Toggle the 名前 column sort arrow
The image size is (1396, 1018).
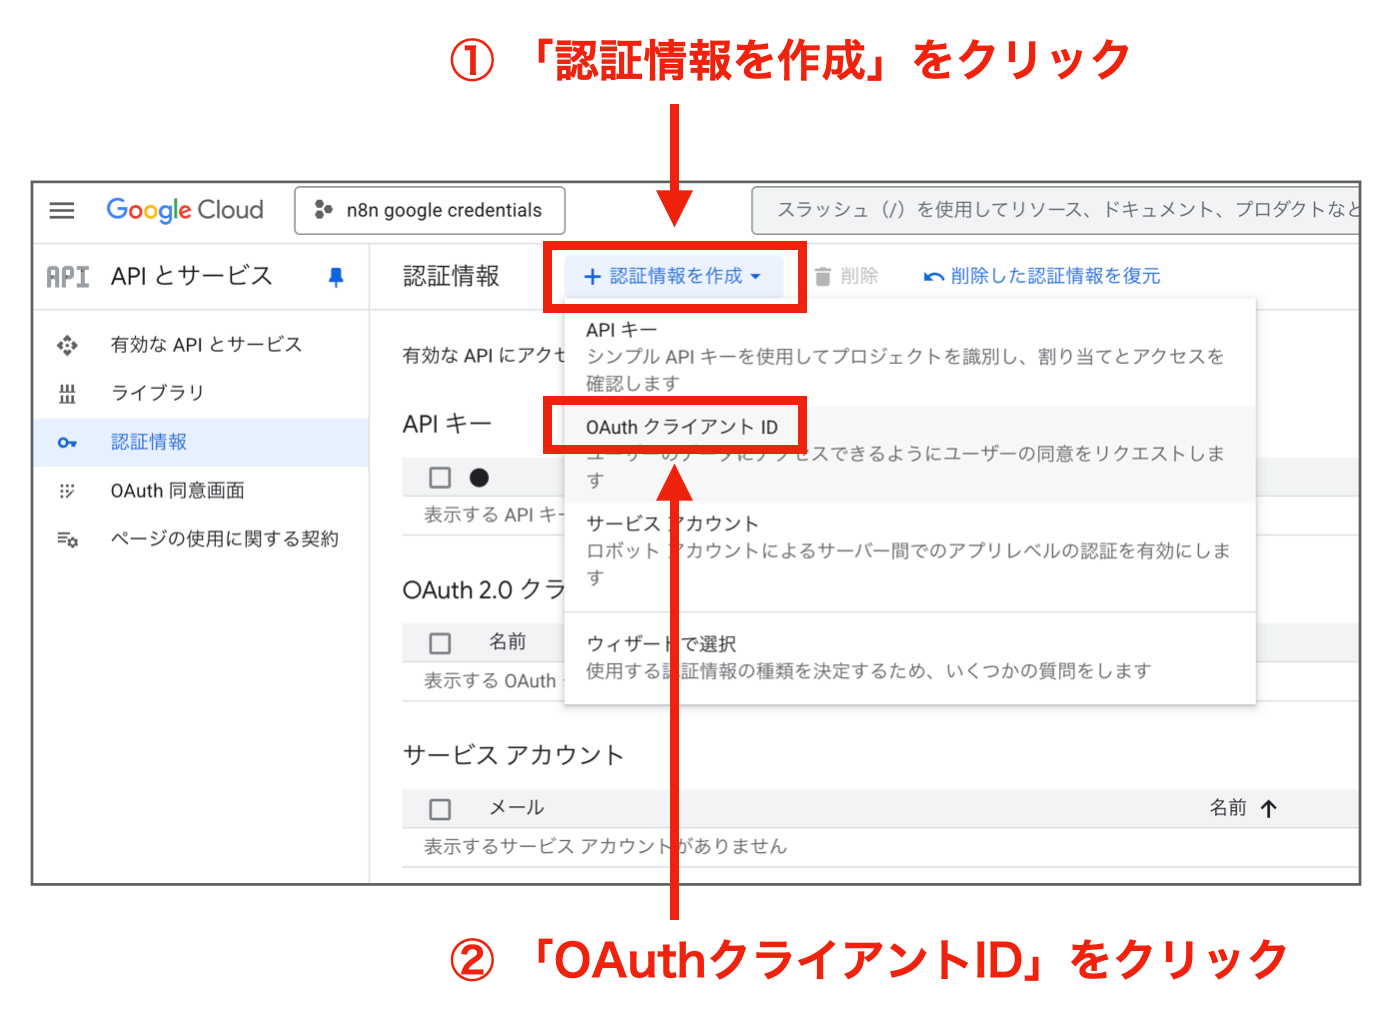click(x=1268, y=807)
